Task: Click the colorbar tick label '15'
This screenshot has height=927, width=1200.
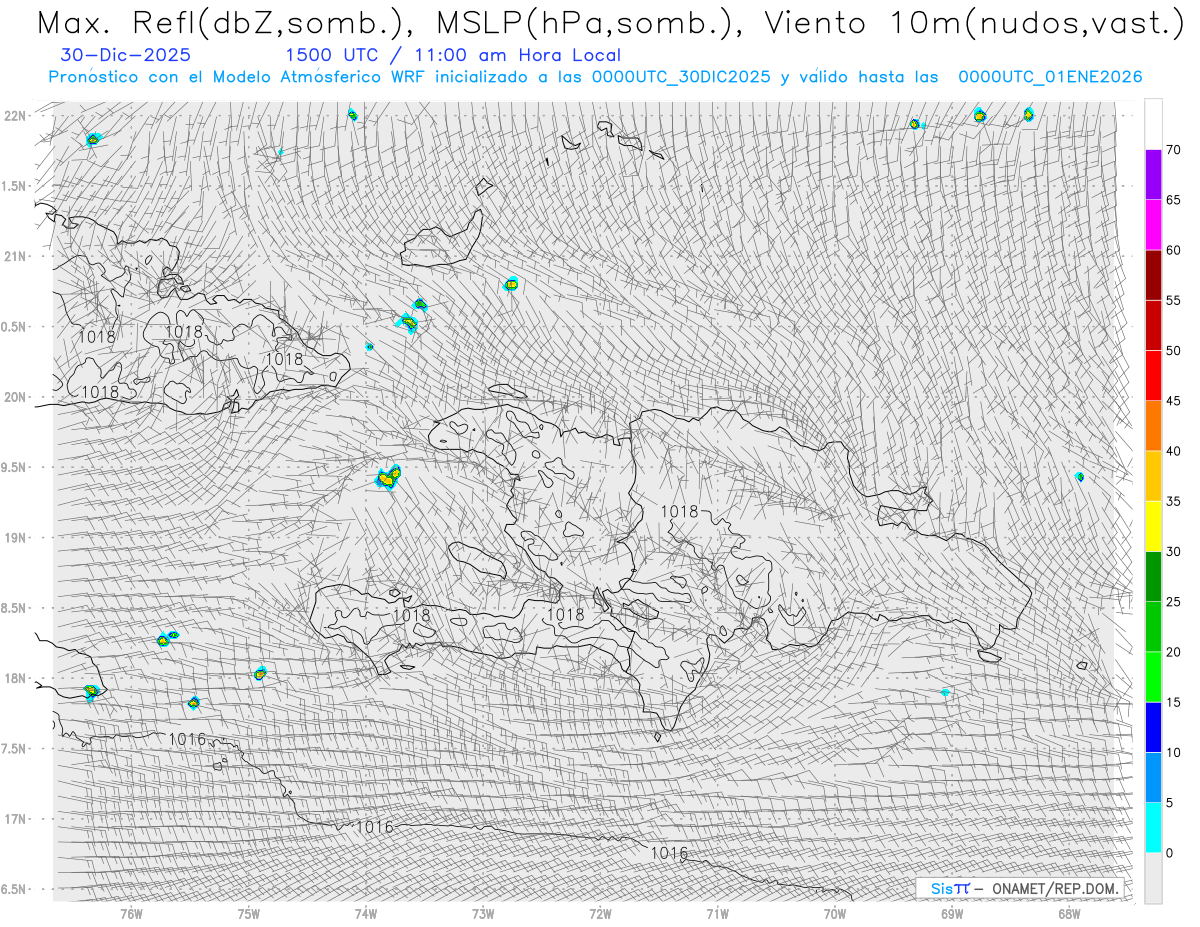Action: click(1173, 702)
